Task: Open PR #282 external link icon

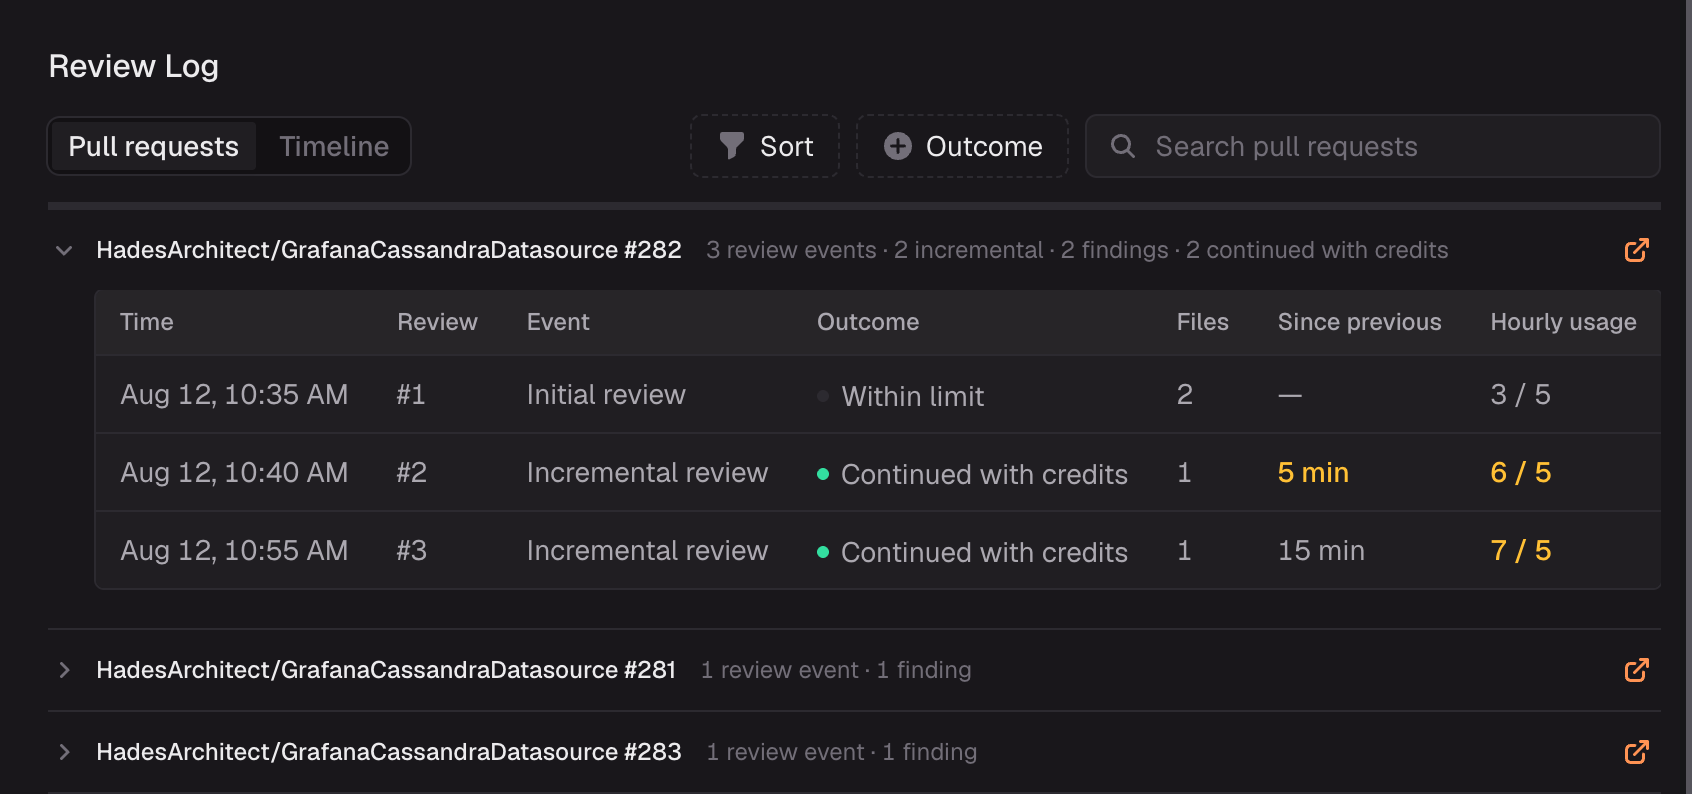Action: 1636,250
